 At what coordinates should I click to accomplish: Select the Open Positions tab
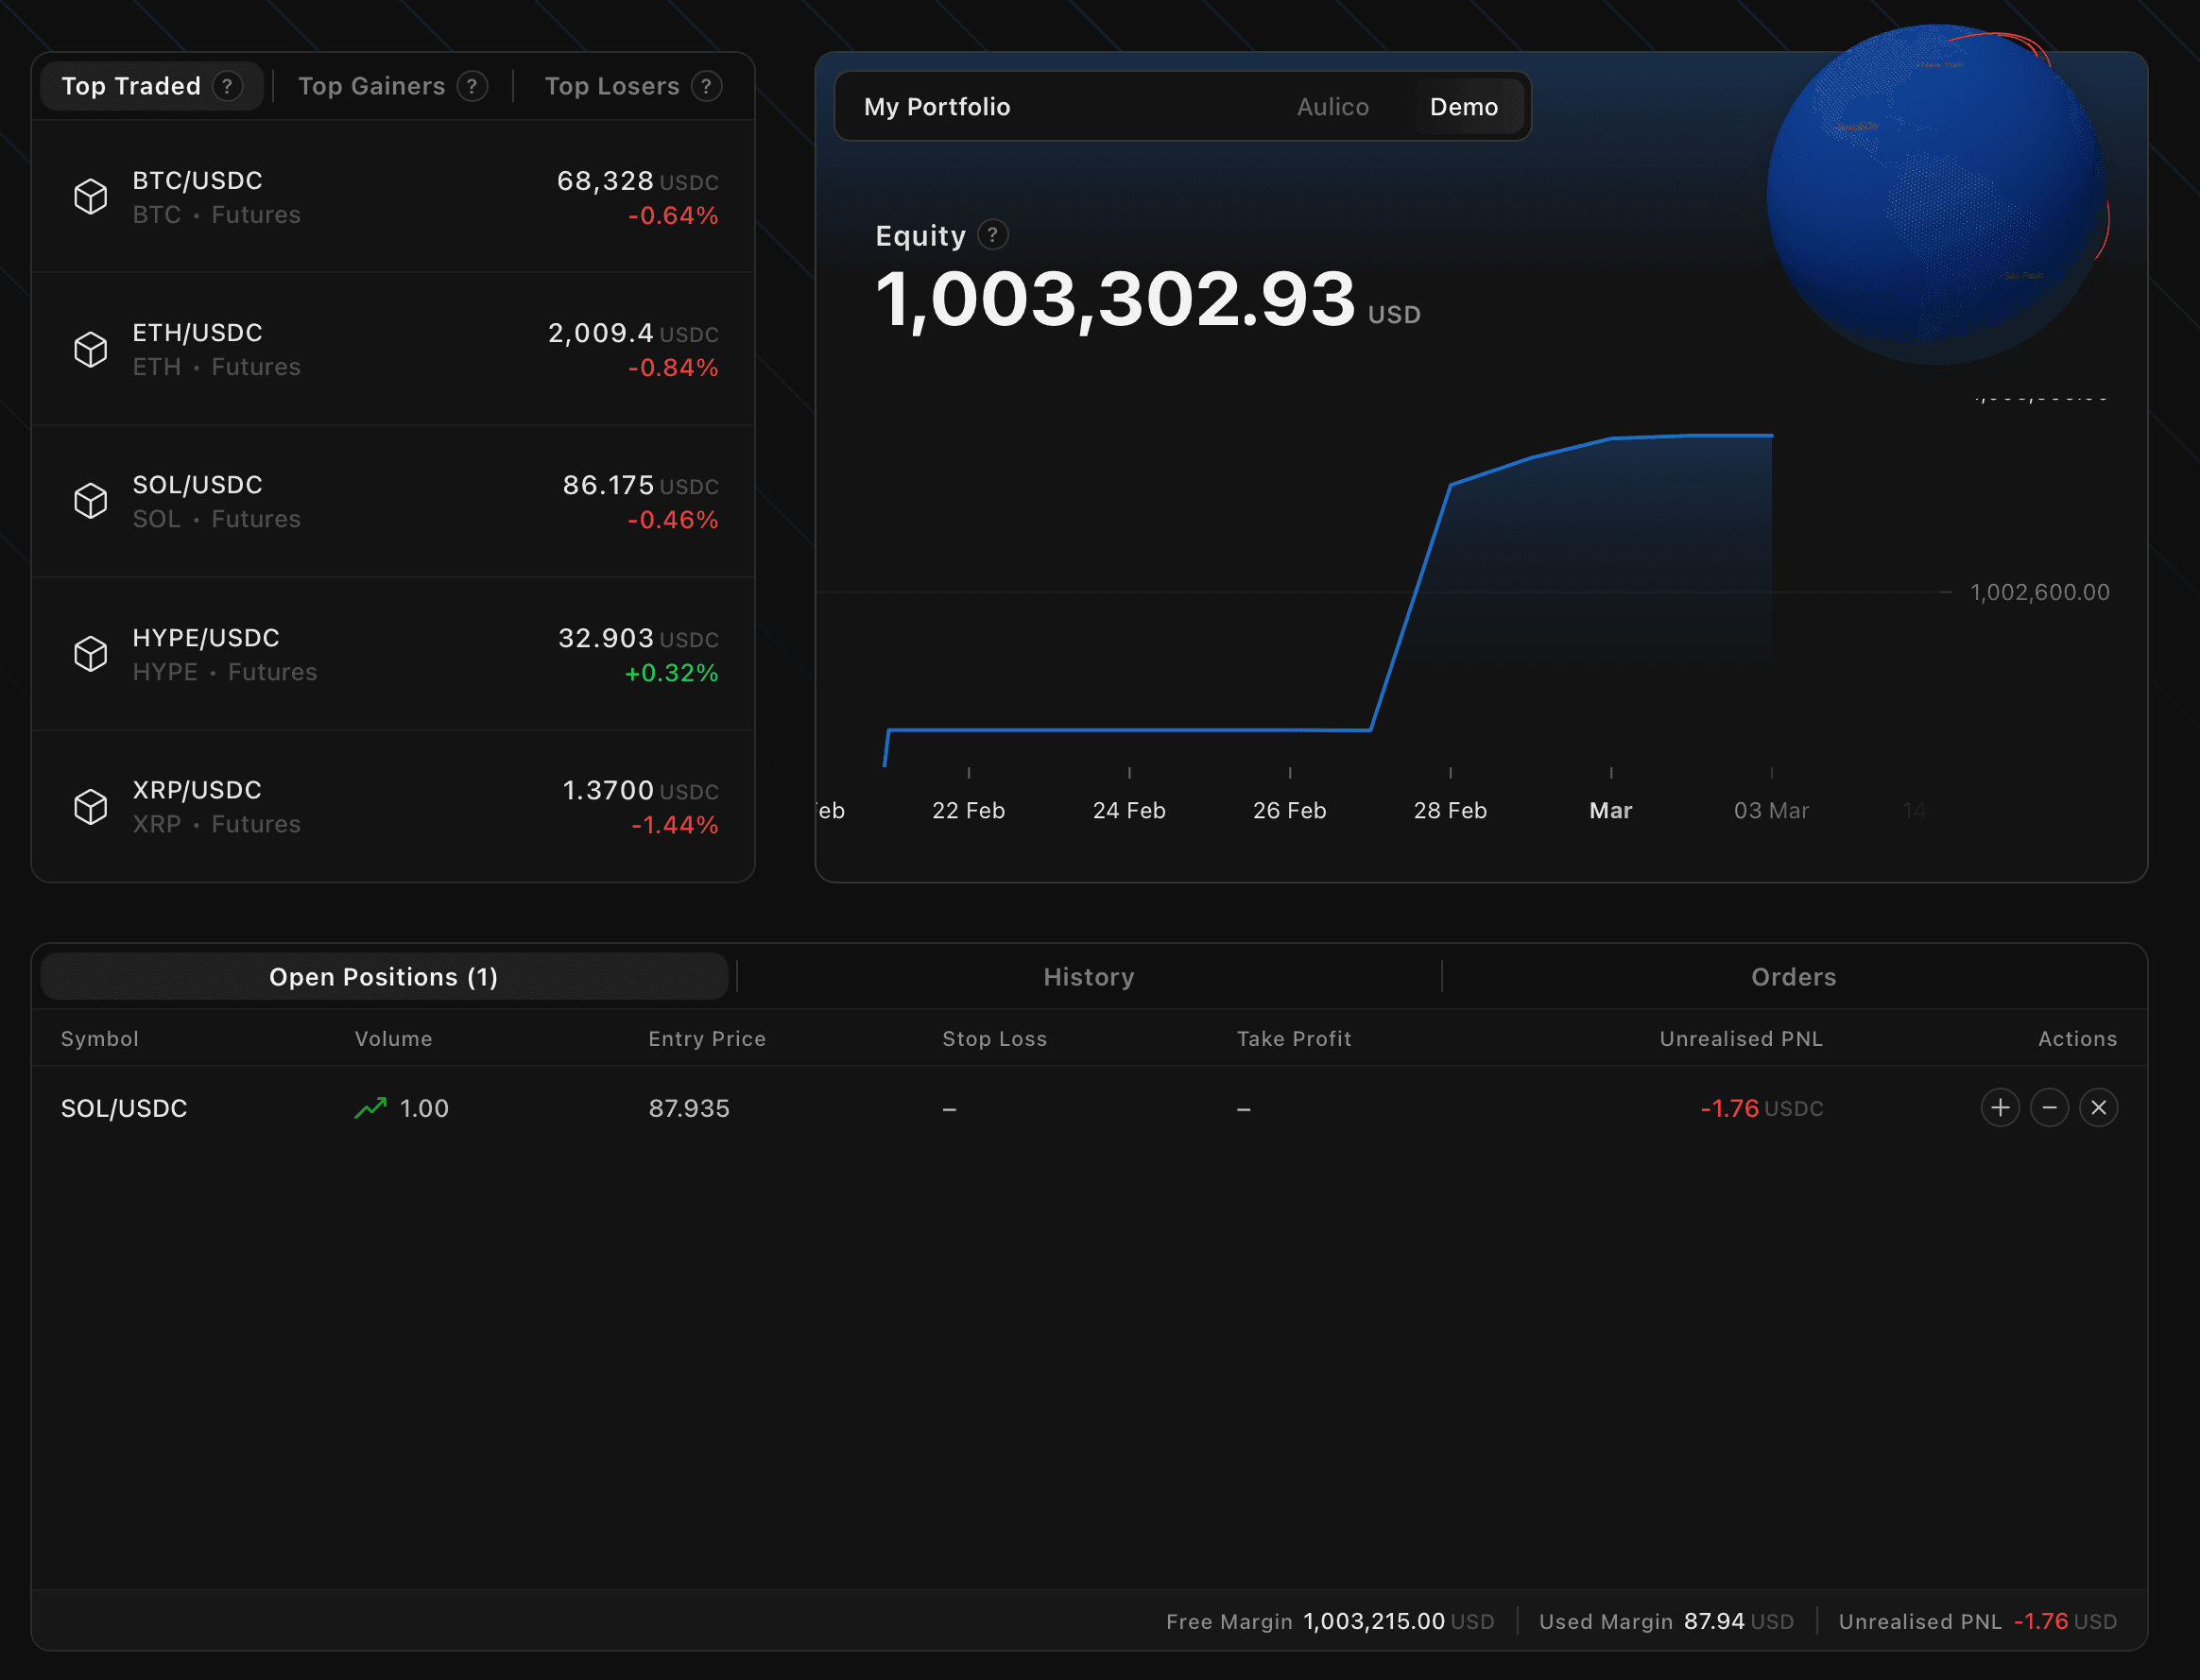point(383,976)
